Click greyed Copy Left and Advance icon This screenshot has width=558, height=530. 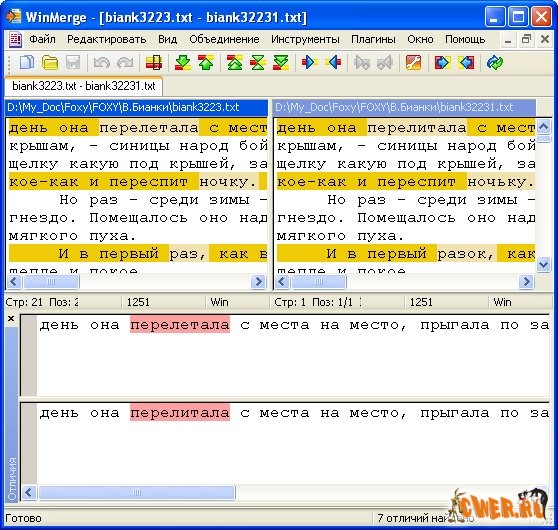(x=385, y=63)
